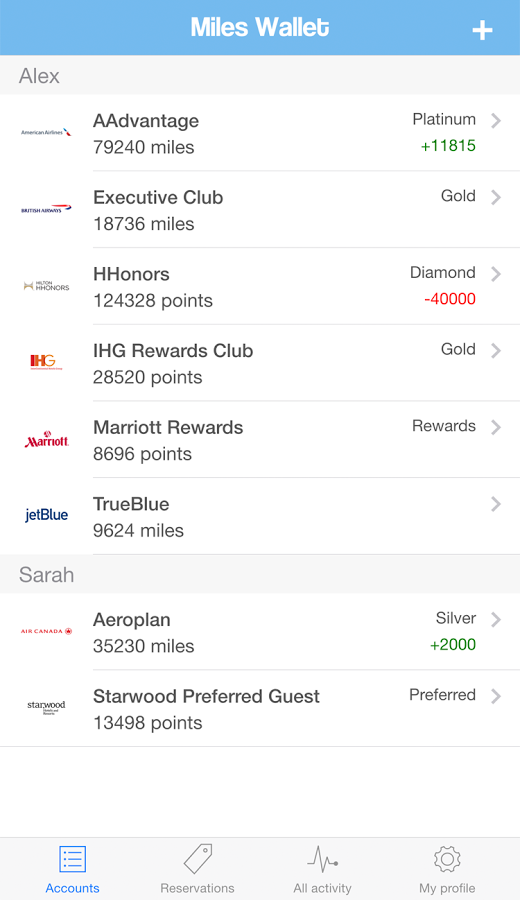Switch to the Reservations tab label
This screenshot has width=520, height=900.
click(x=197, y=888)
